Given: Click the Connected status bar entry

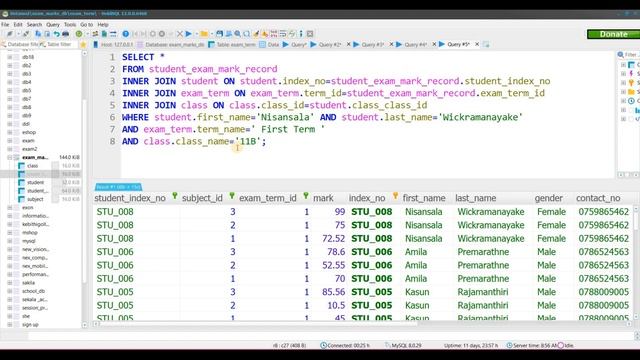Looking at the screenshot, I should click(345, 345).
